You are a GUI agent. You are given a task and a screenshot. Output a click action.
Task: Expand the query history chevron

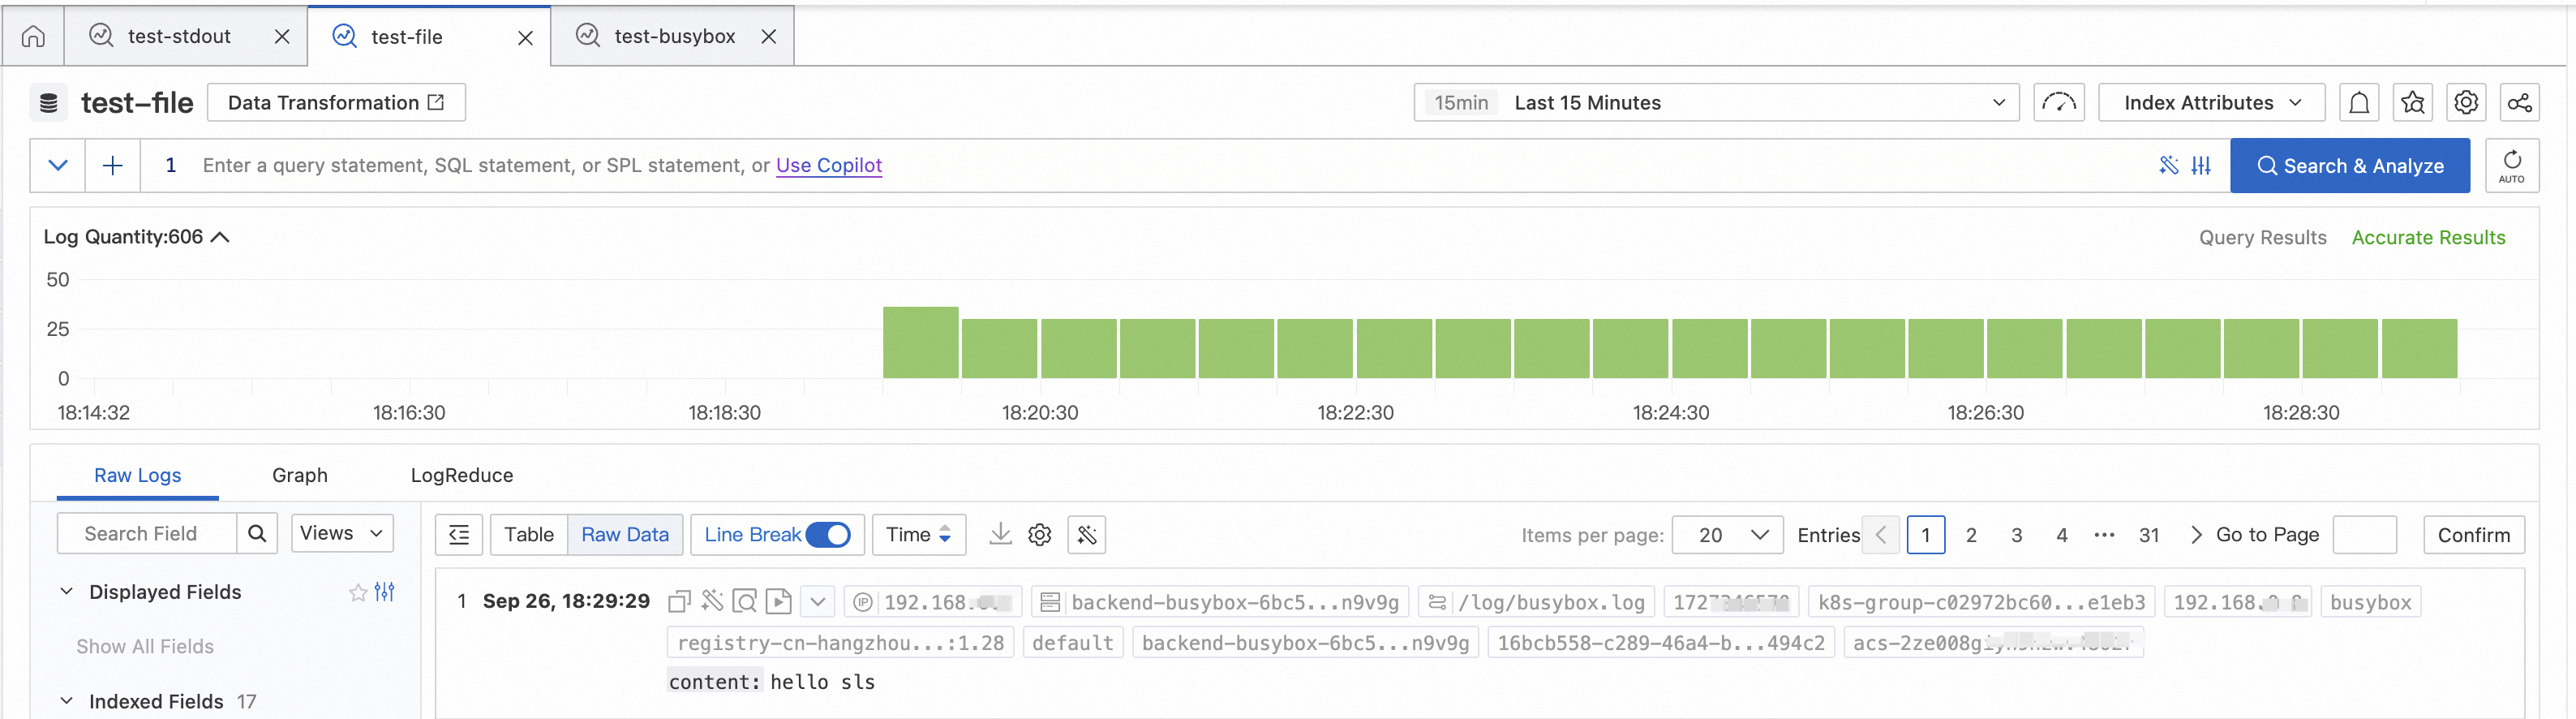[58, 166]
